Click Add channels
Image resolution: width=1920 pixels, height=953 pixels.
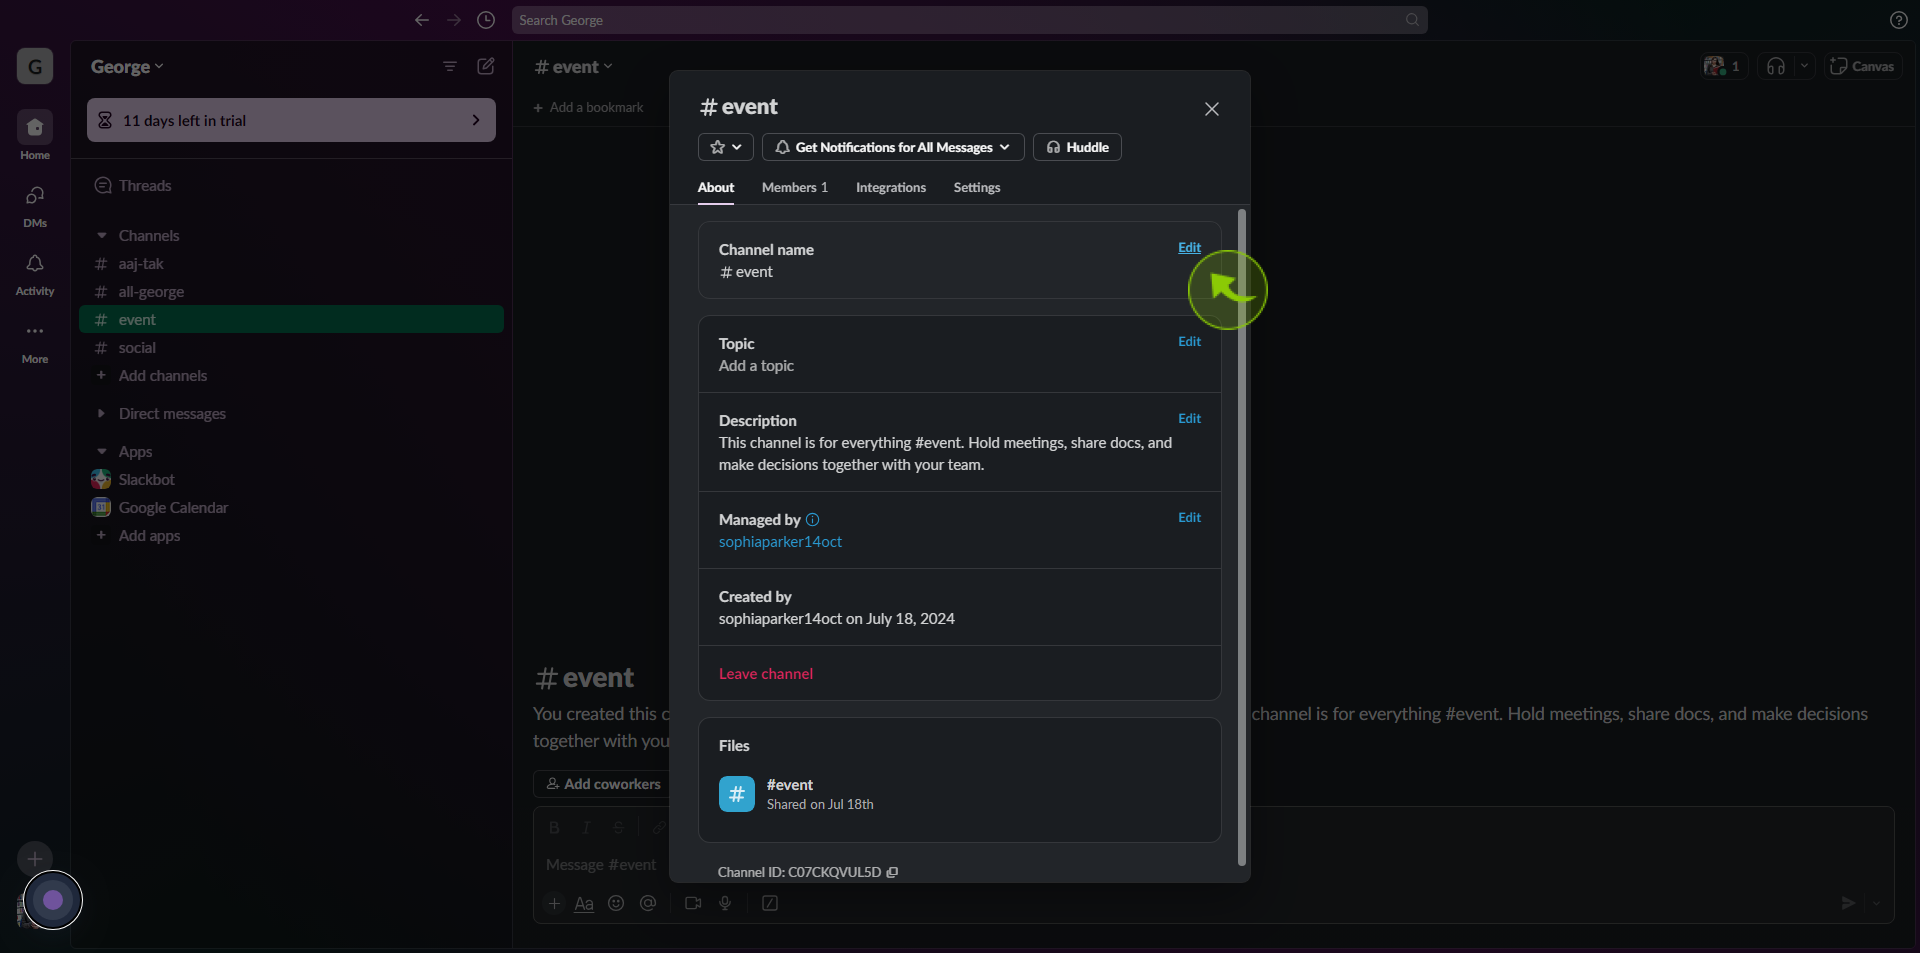(291, 376)
